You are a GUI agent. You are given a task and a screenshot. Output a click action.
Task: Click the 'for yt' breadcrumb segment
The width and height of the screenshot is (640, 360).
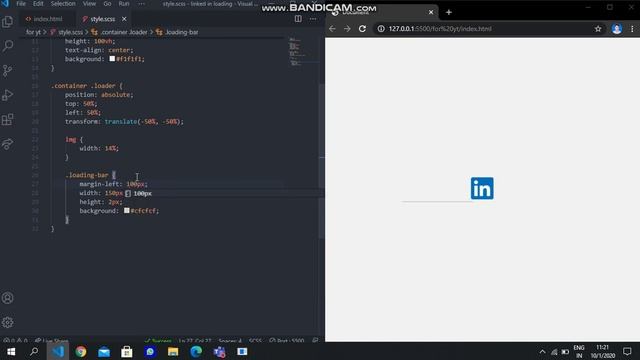[33, 32]
